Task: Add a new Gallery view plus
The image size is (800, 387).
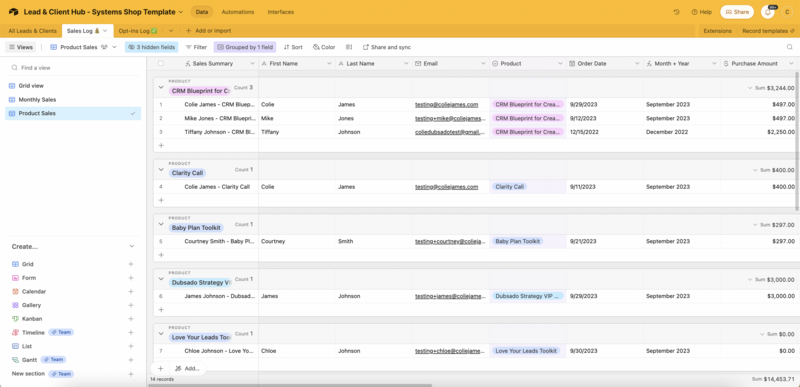Action: pyautogui.click(x=131, y=305)
